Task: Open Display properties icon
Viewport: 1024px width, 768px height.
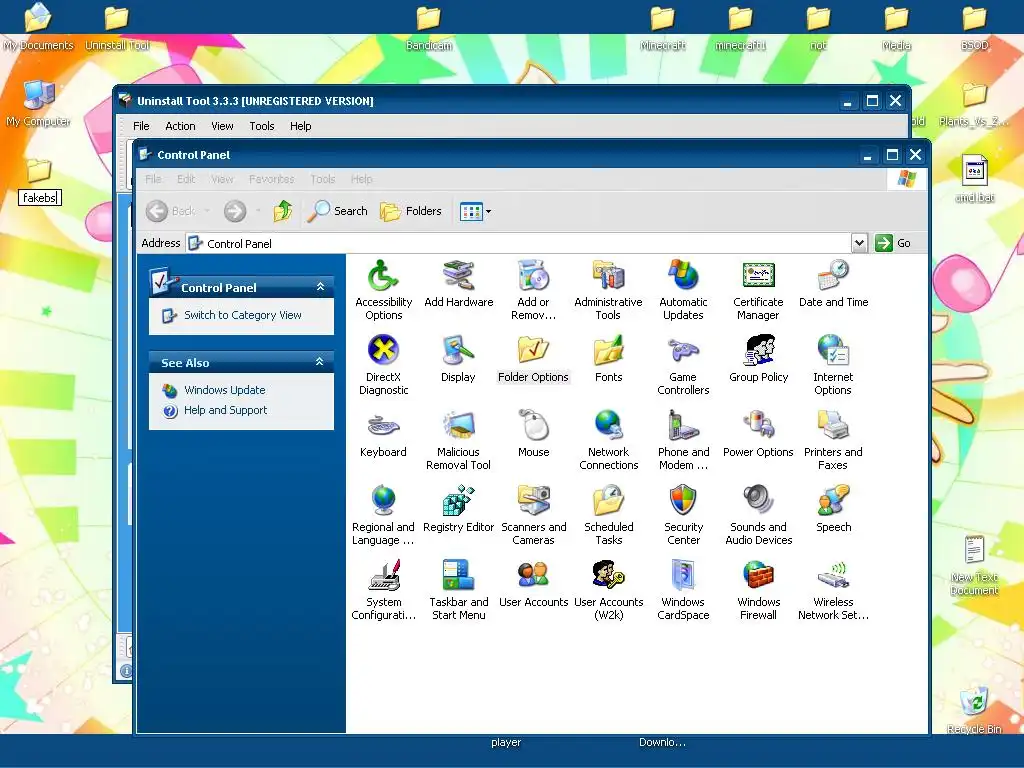Action: point(458,359)
